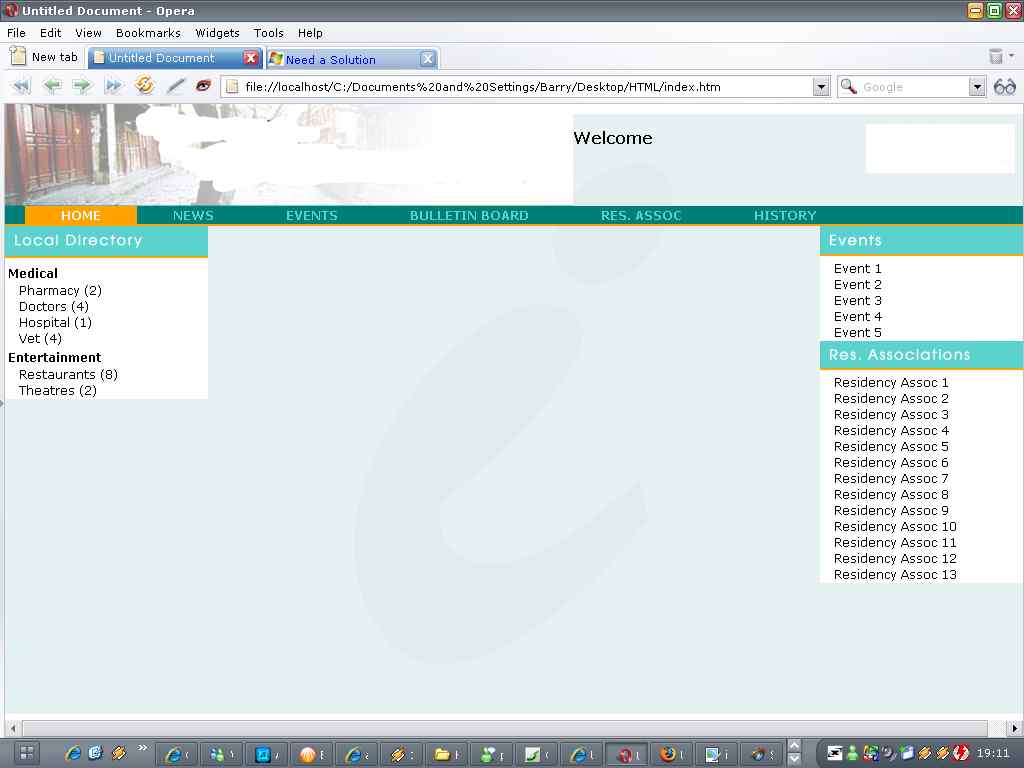This screenshot has width=1024, height=768.
Task: Select Event 5 in the Events list
Action: 857,332
